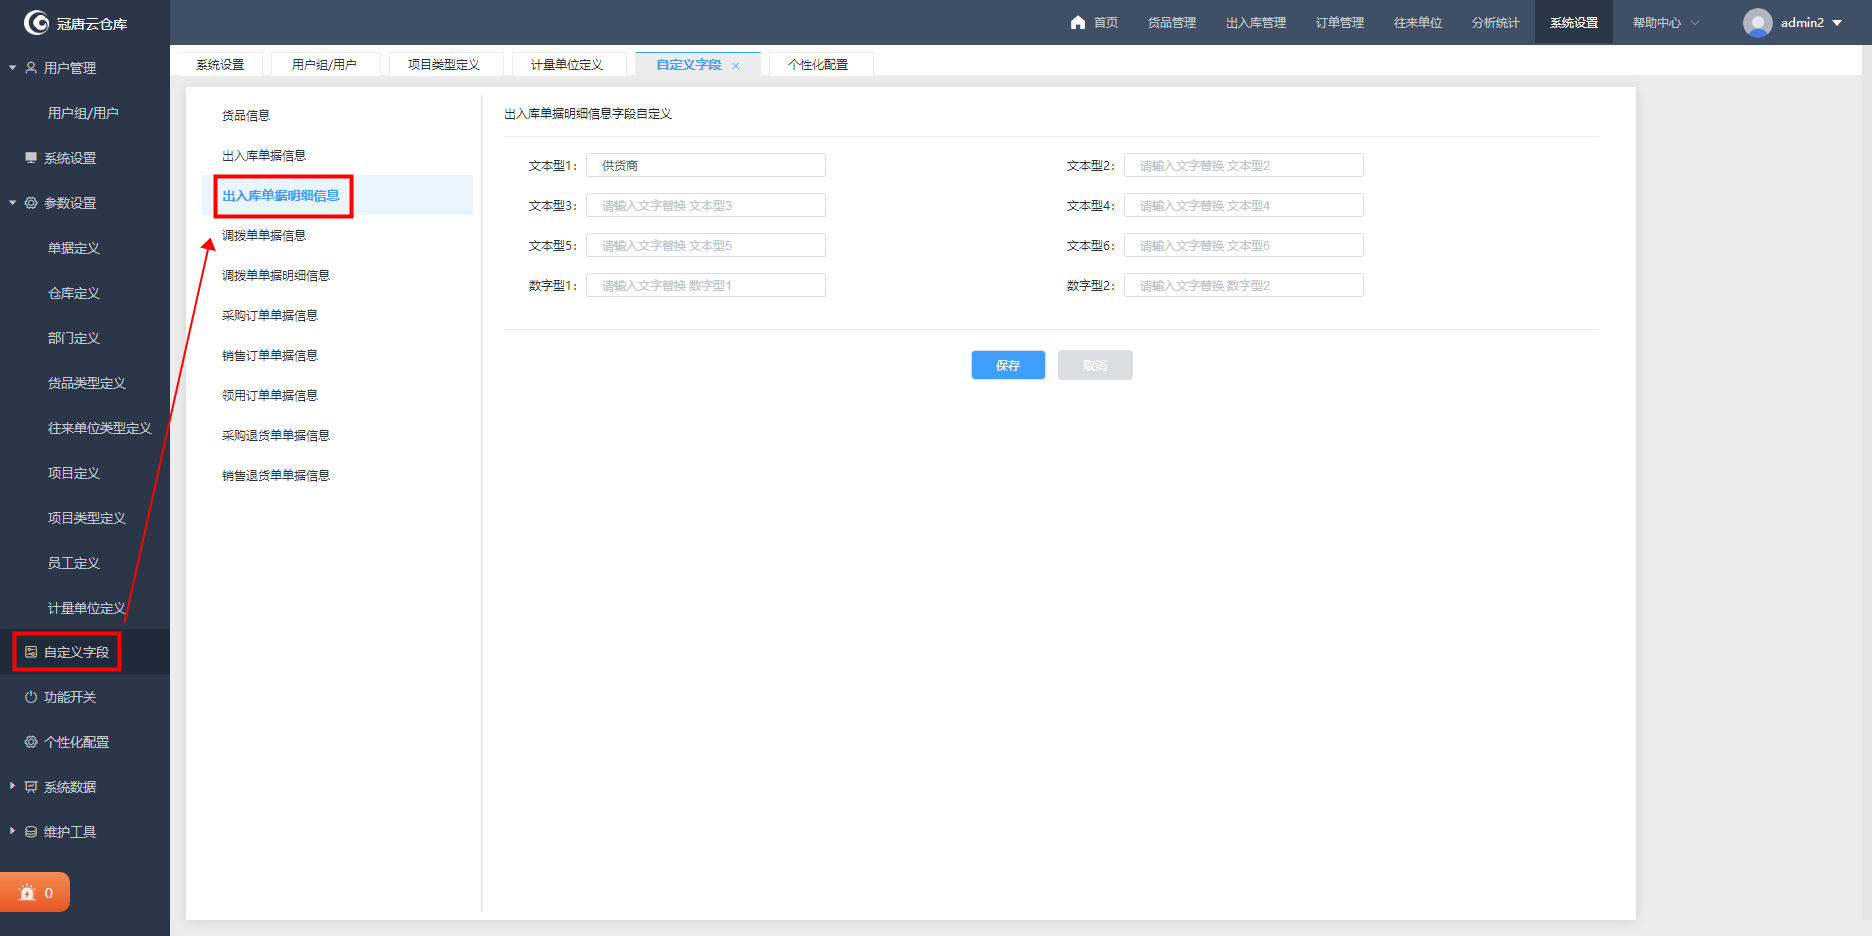Open 货品管理 in top navigation
This screenshot has height=936, width=1872.
1171,22
